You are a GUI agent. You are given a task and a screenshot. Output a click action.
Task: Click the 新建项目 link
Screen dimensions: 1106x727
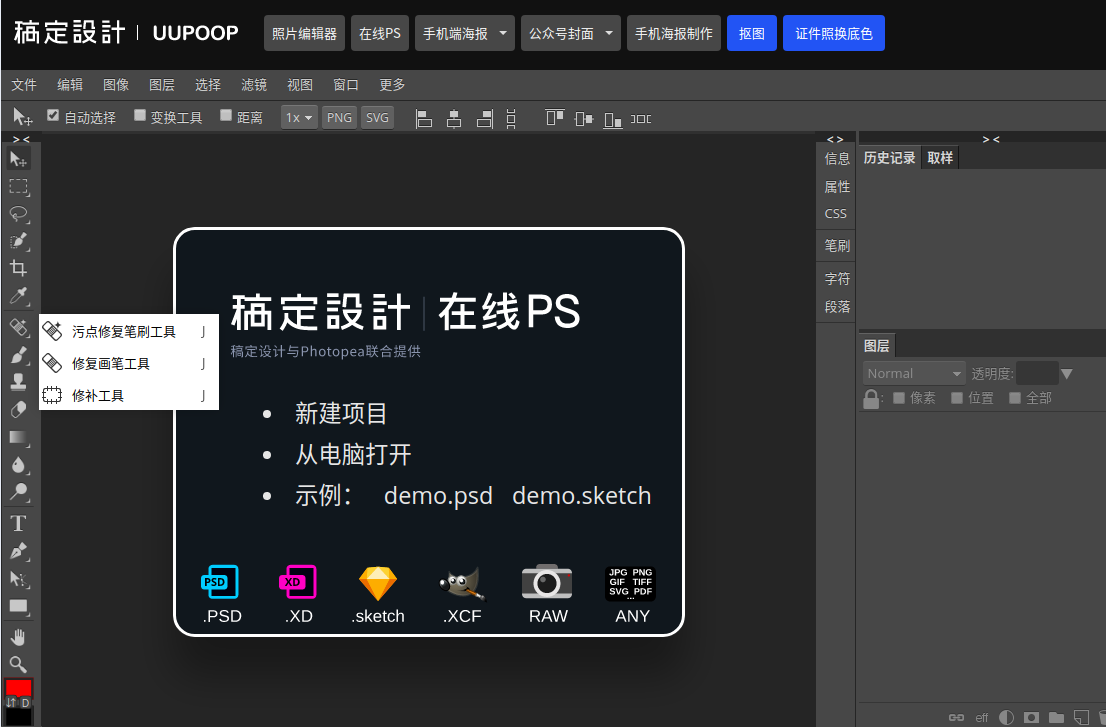[x=341, y=413]
